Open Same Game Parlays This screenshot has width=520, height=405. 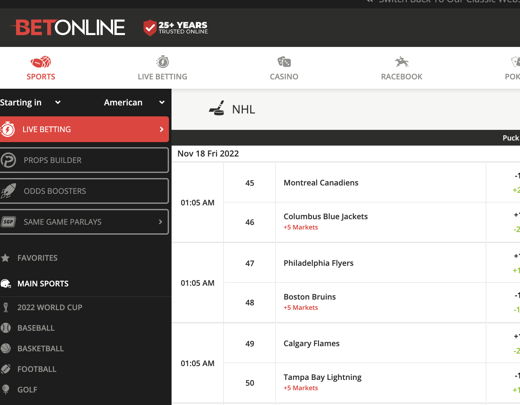pyautogui.click(x=84, y=222)
